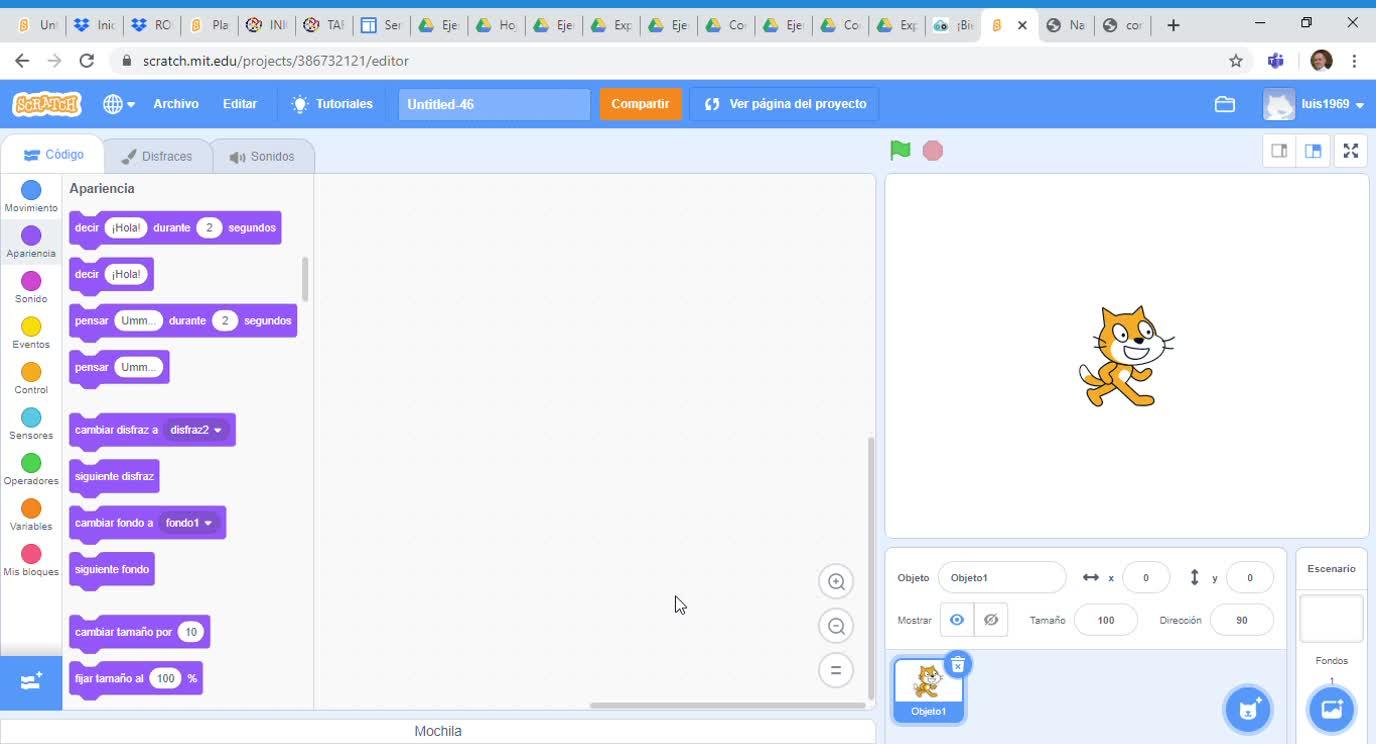Select the Eventos block category
Screen dimensions: 1376x744
pyautogui.click(x=31, y=333)
